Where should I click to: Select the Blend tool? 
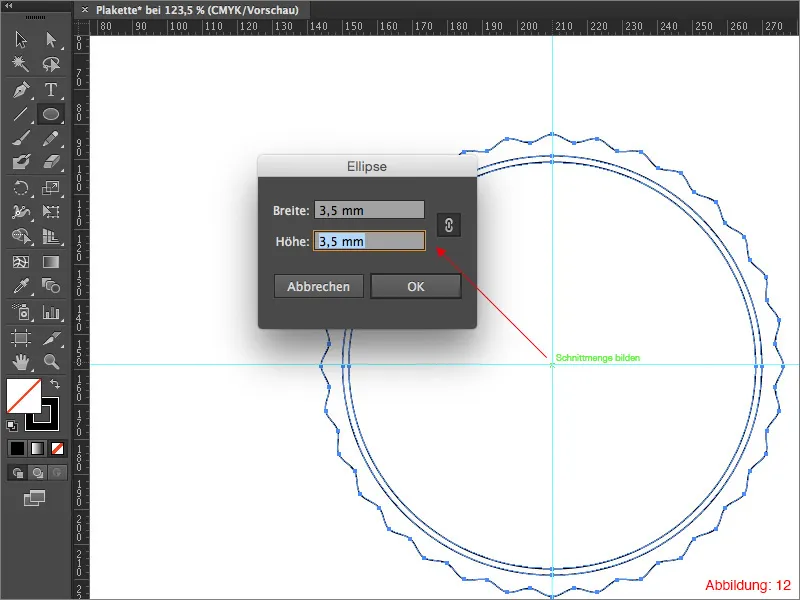51,286
